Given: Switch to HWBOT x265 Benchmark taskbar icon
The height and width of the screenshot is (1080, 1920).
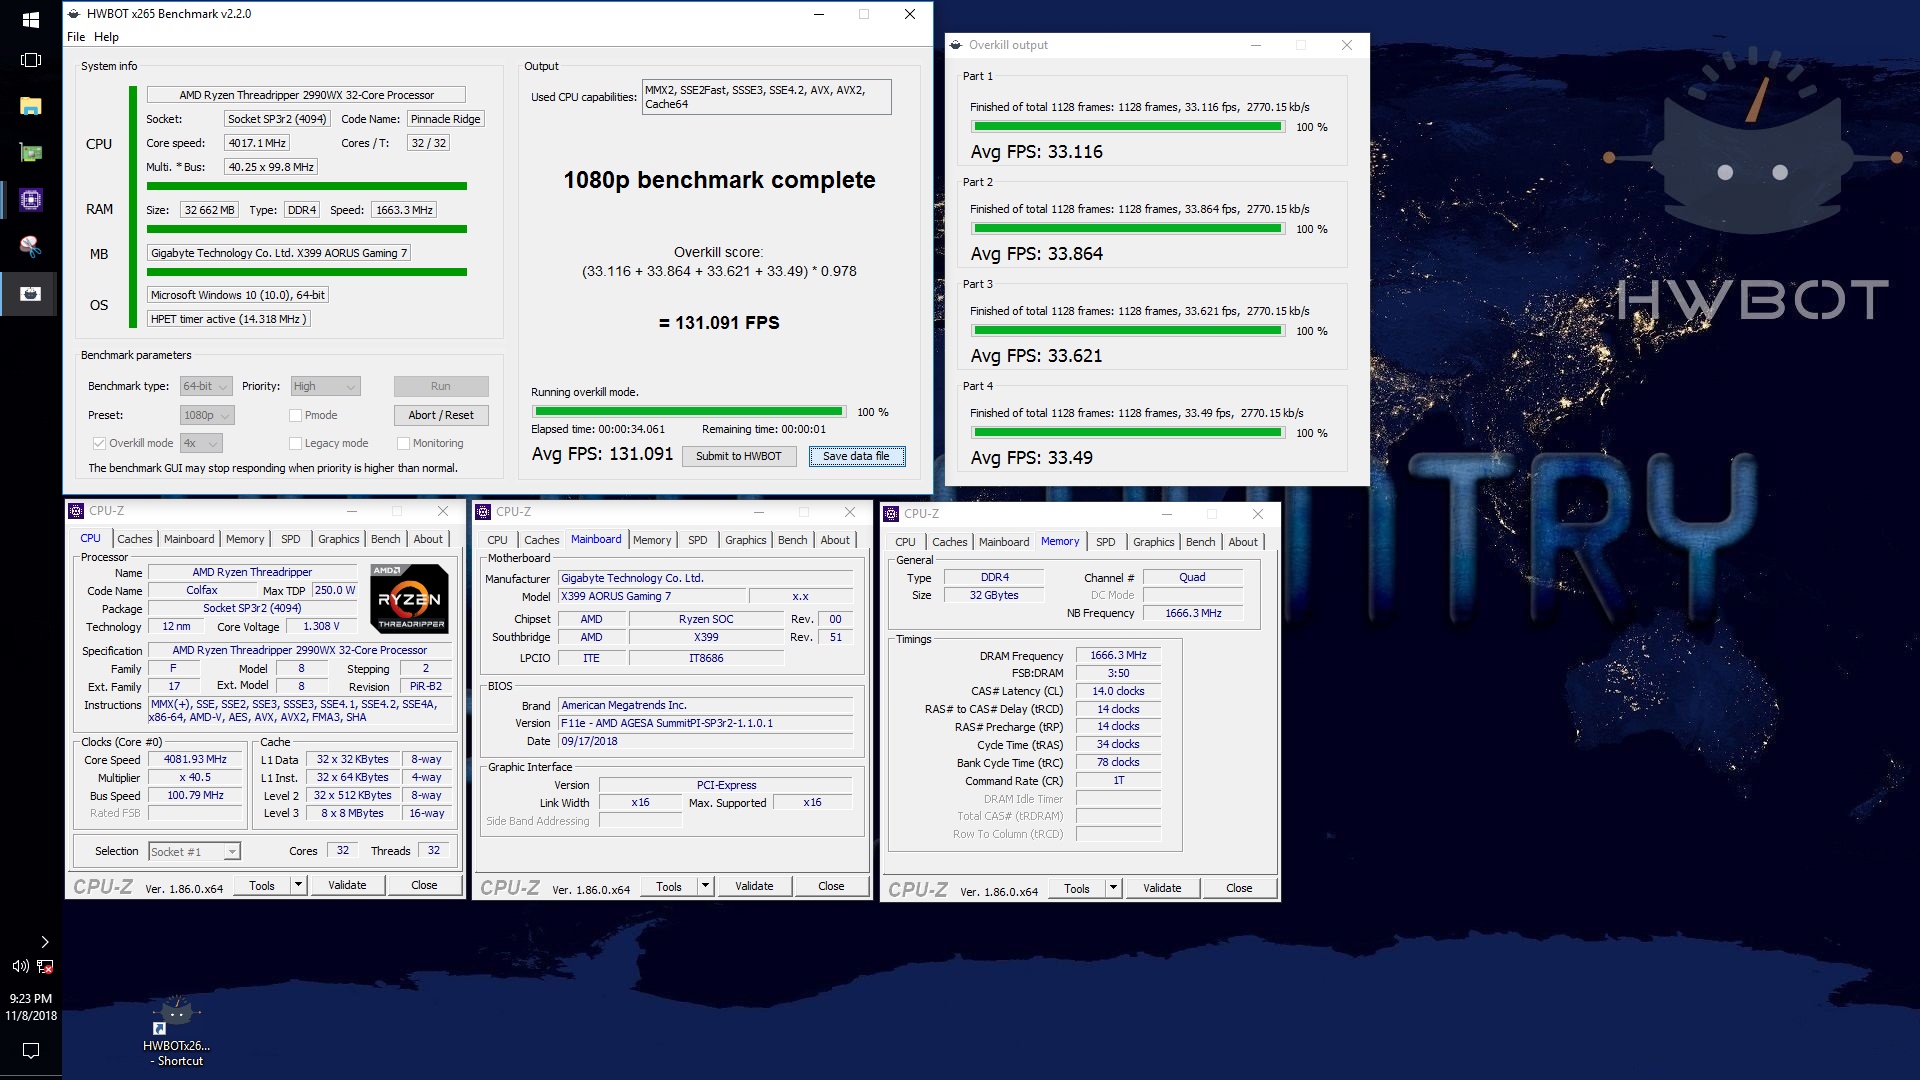Looking at the screenshot, I should click(x=30, y=293).
